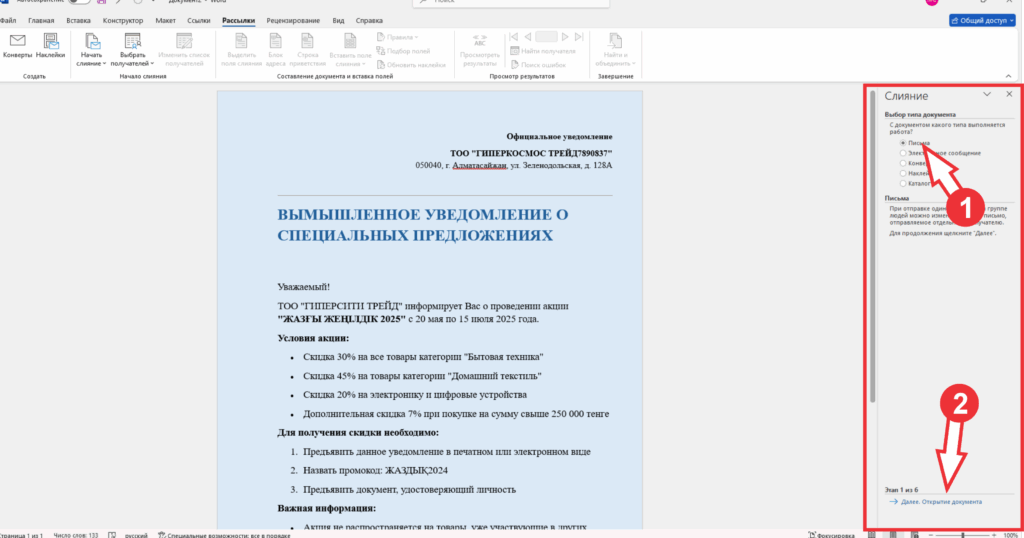This screenshot has height=538, width=1024.
Task: Click the Наклейки labels icon
Action: [x=50, y=41]
